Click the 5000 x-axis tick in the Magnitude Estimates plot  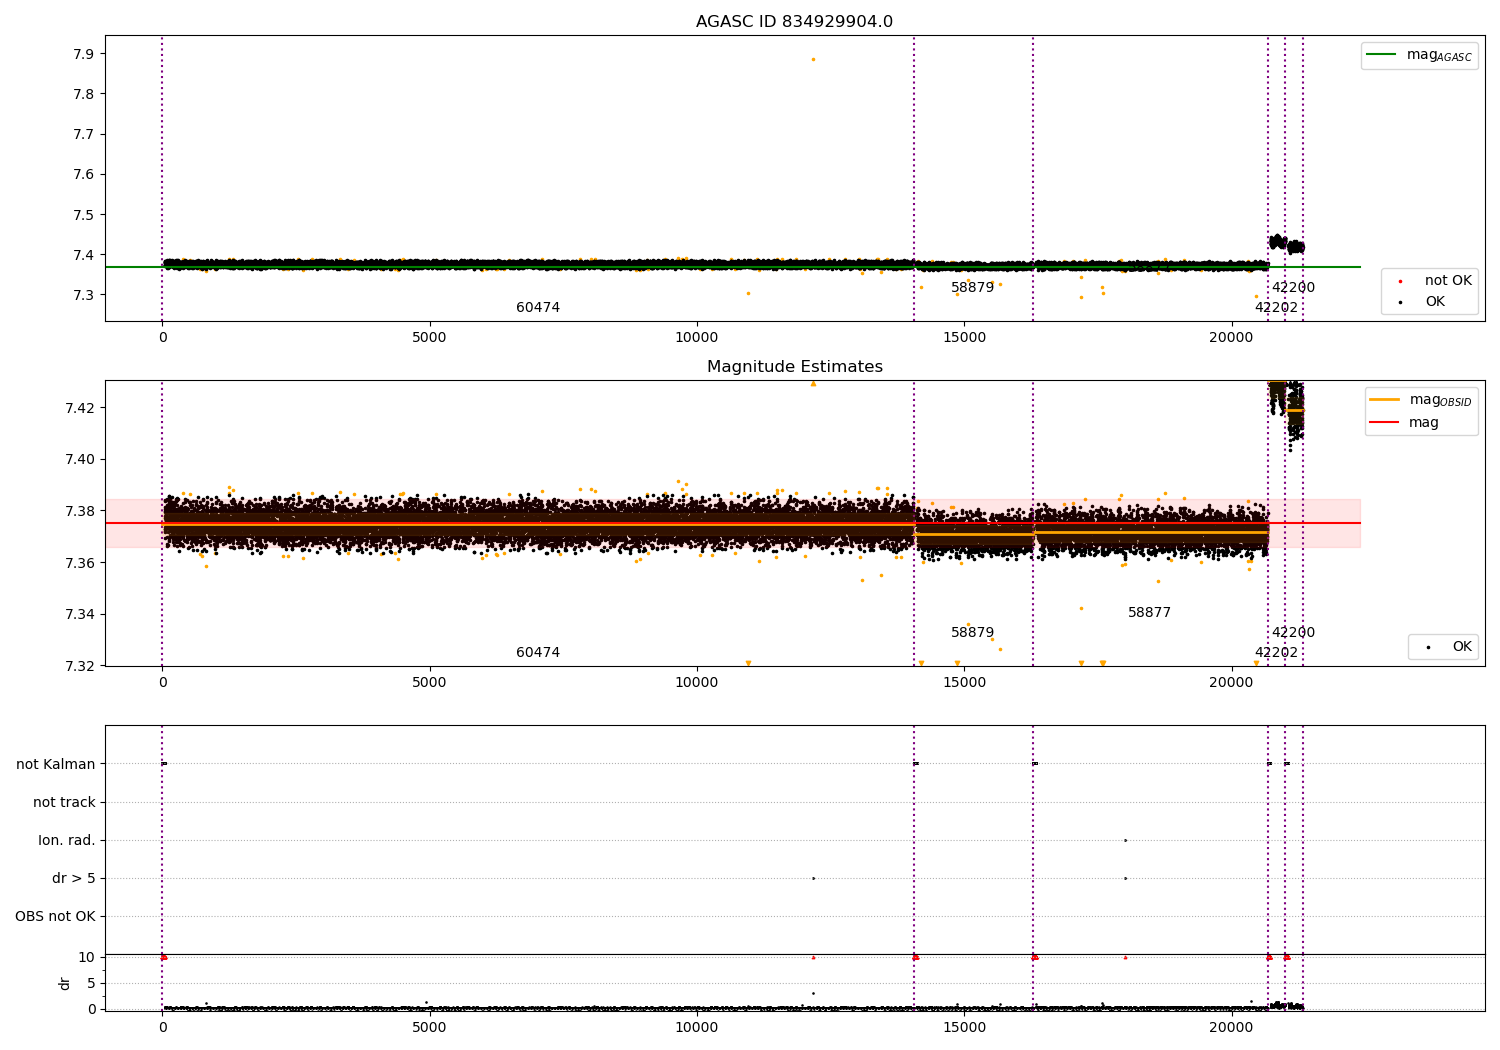click(x=430, y=683)
